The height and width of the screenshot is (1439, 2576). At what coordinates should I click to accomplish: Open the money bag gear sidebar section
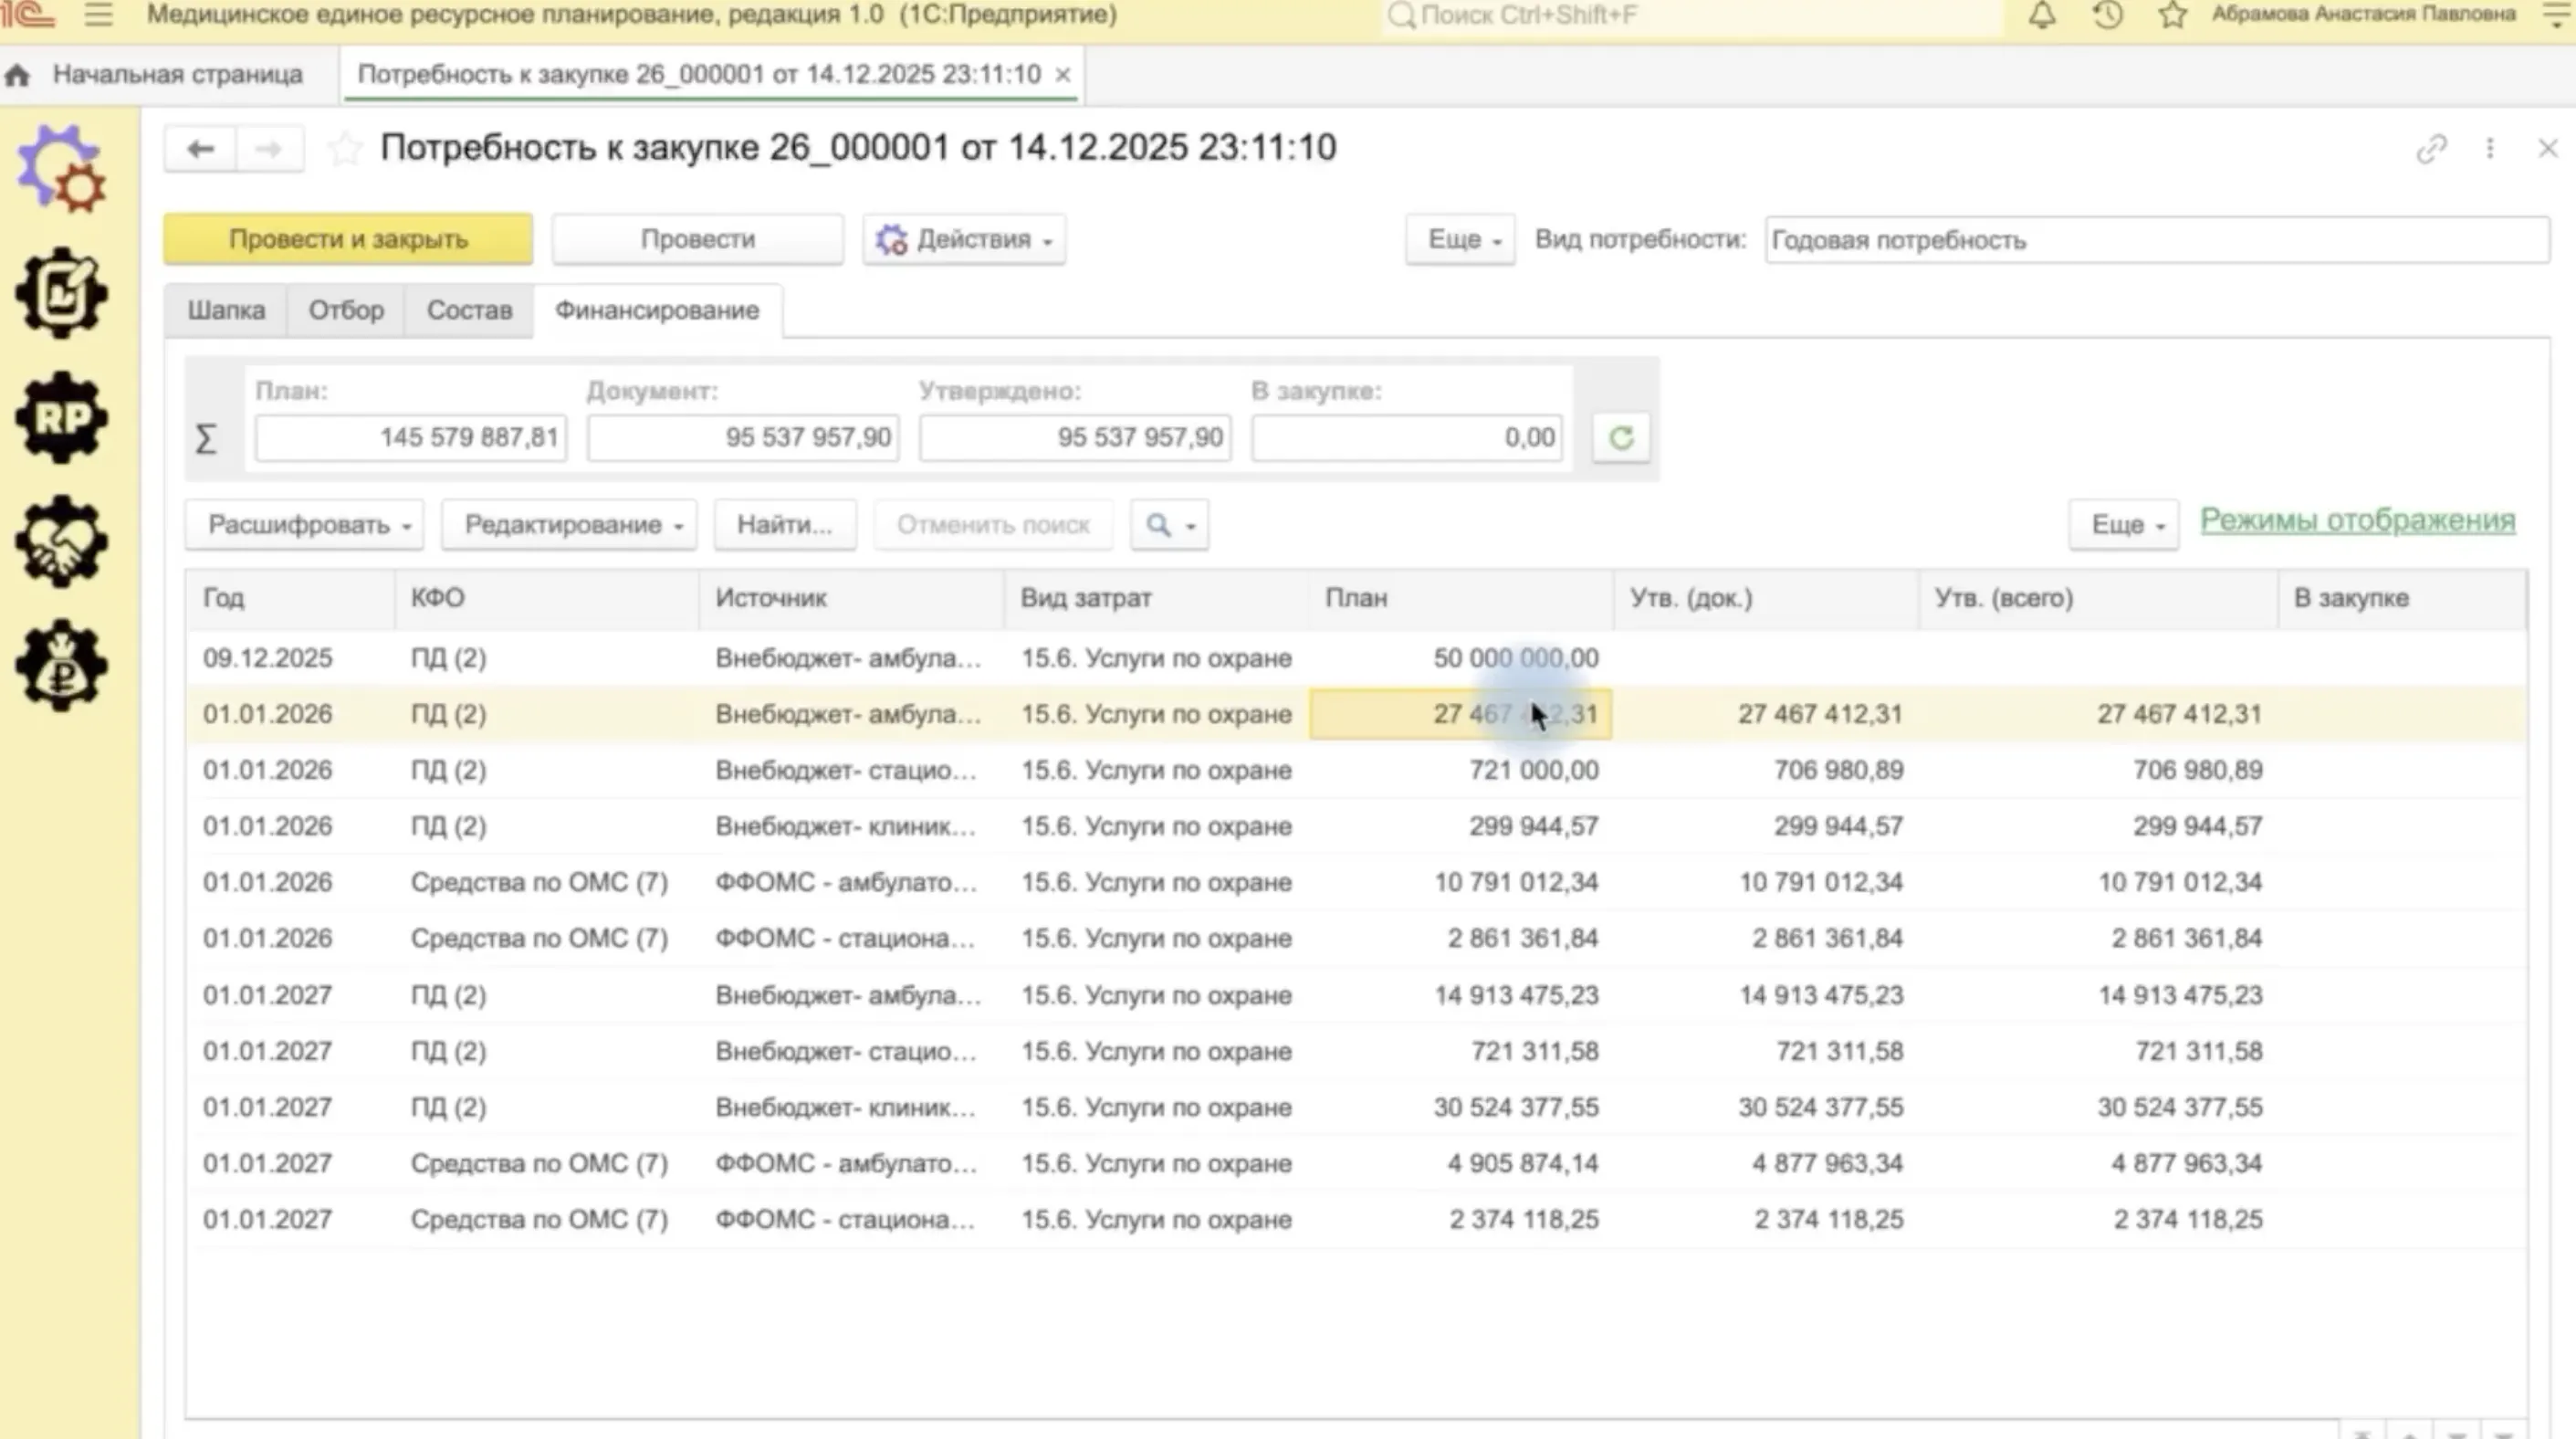62,666
